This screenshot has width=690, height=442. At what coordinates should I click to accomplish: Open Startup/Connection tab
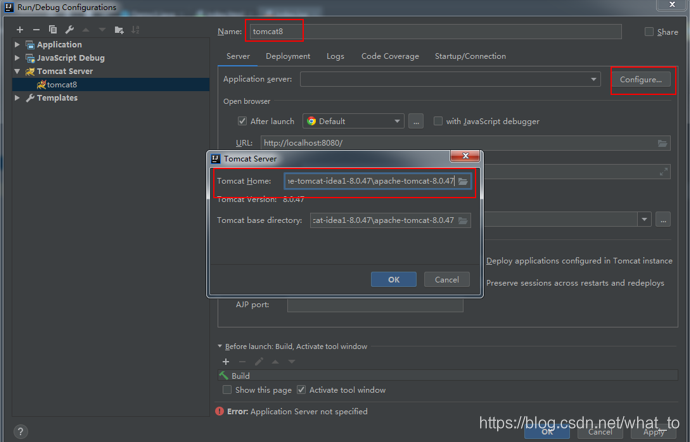coord(470,56)
